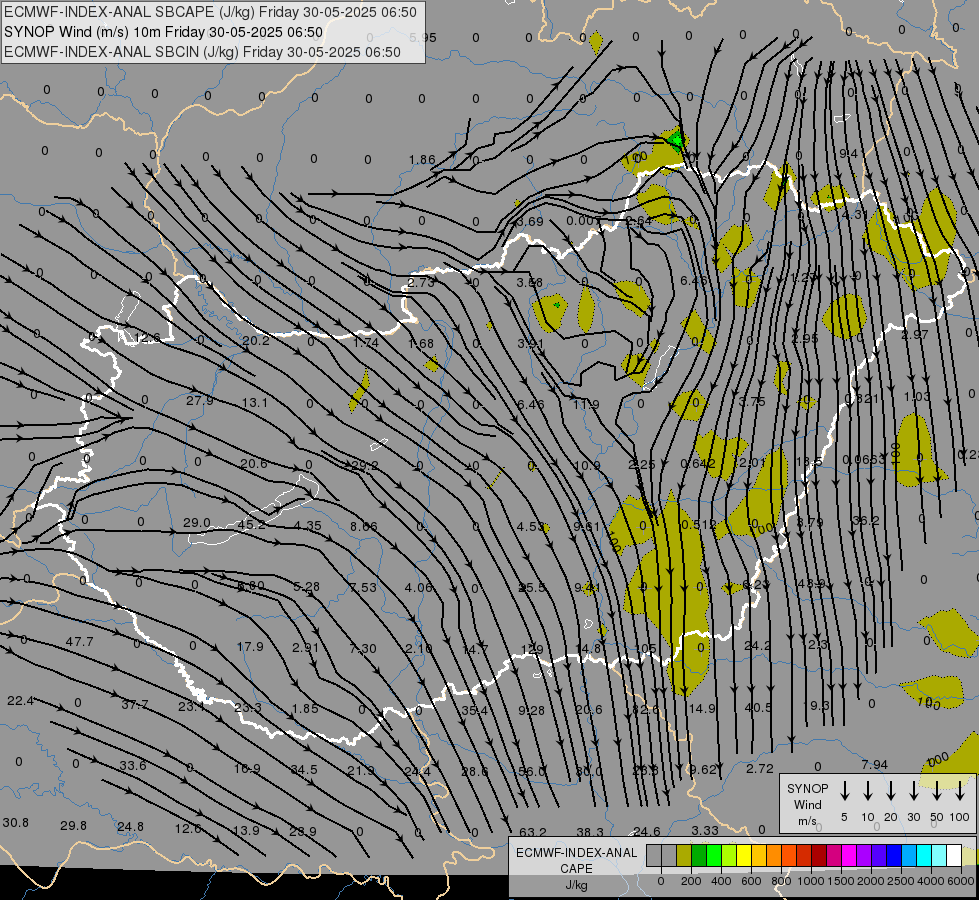
Task: Click the 34.5 value on the map
Action: pyautogui.click(x=304, y=769)
